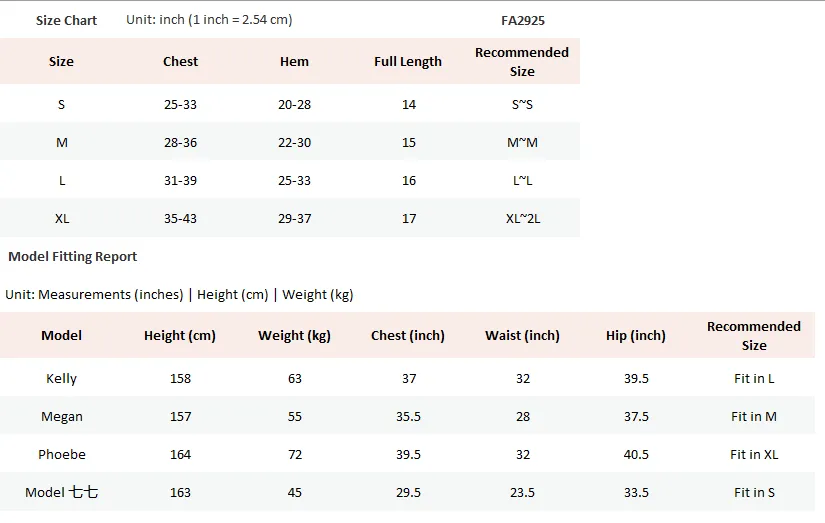Click Phoebe's Fit in XL cell
Screen dimensions: 825x523
754,455
